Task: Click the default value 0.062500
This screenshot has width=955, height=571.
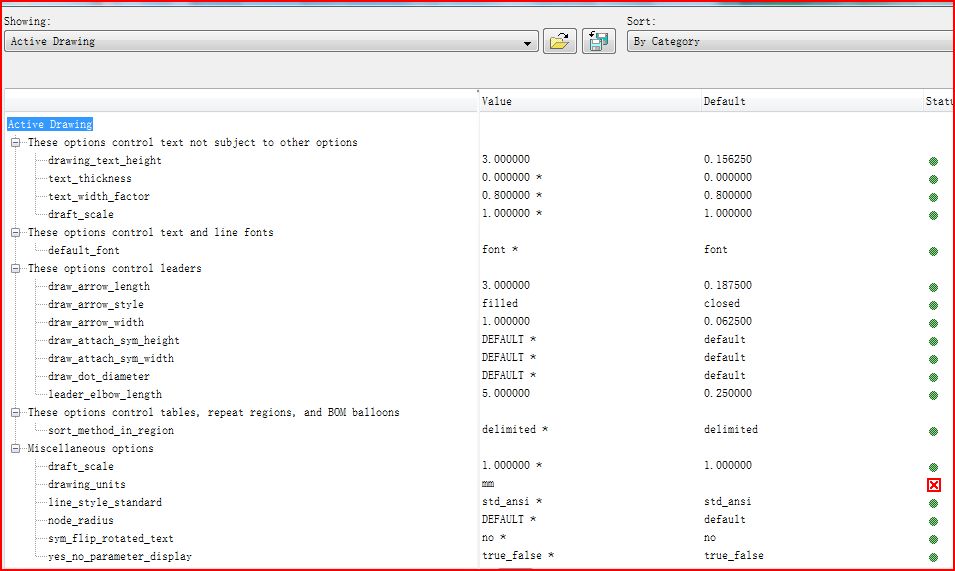Action: 728,321
